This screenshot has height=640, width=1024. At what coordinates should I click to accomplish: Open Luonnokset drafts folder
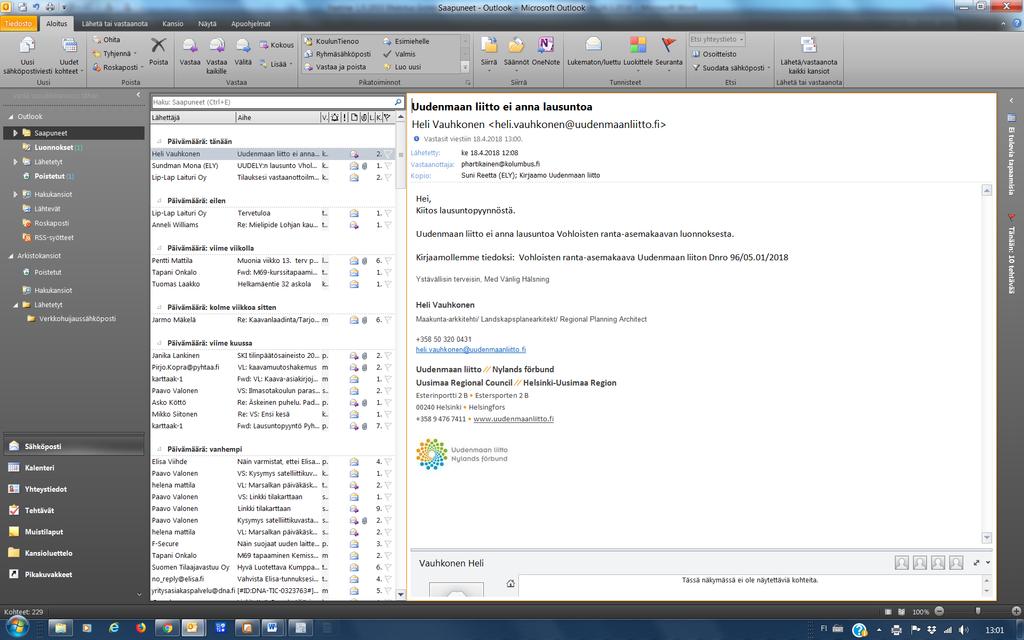point(54,148)
